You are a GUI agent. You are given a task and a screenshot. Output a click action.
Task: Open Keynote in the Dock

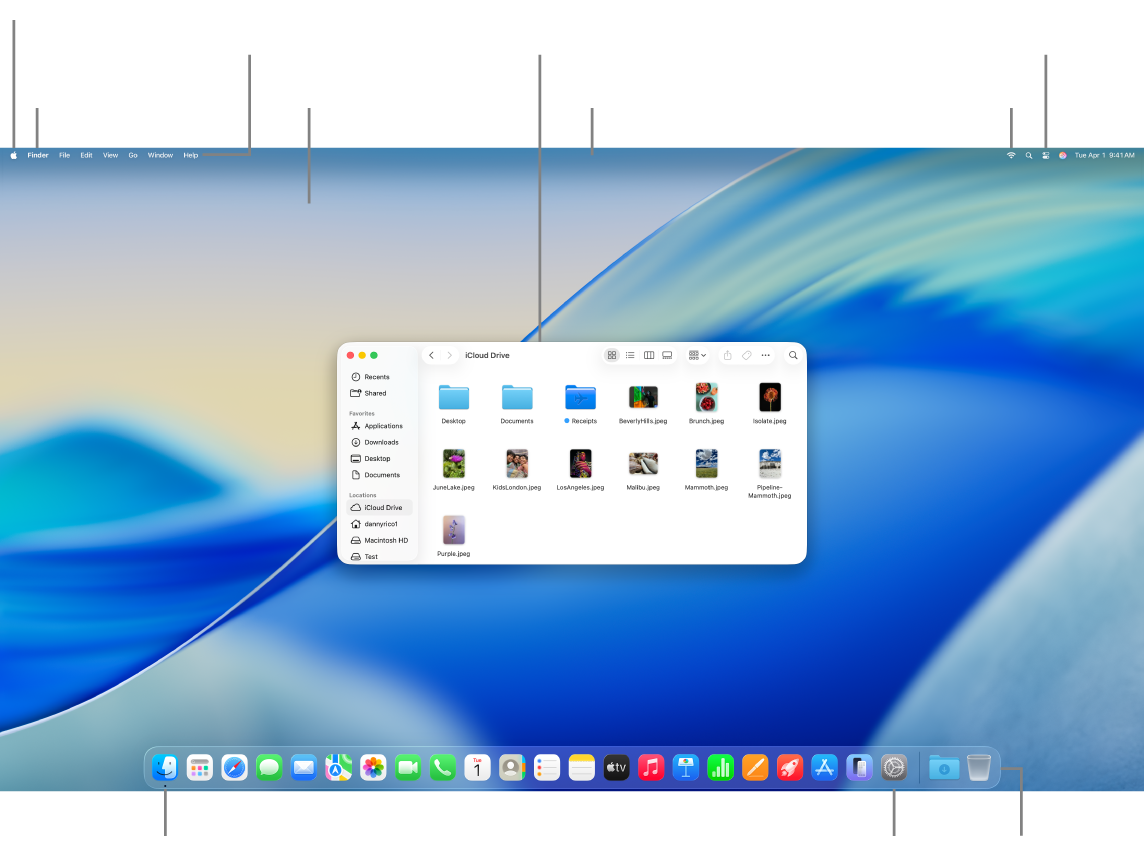click(685, 767)
